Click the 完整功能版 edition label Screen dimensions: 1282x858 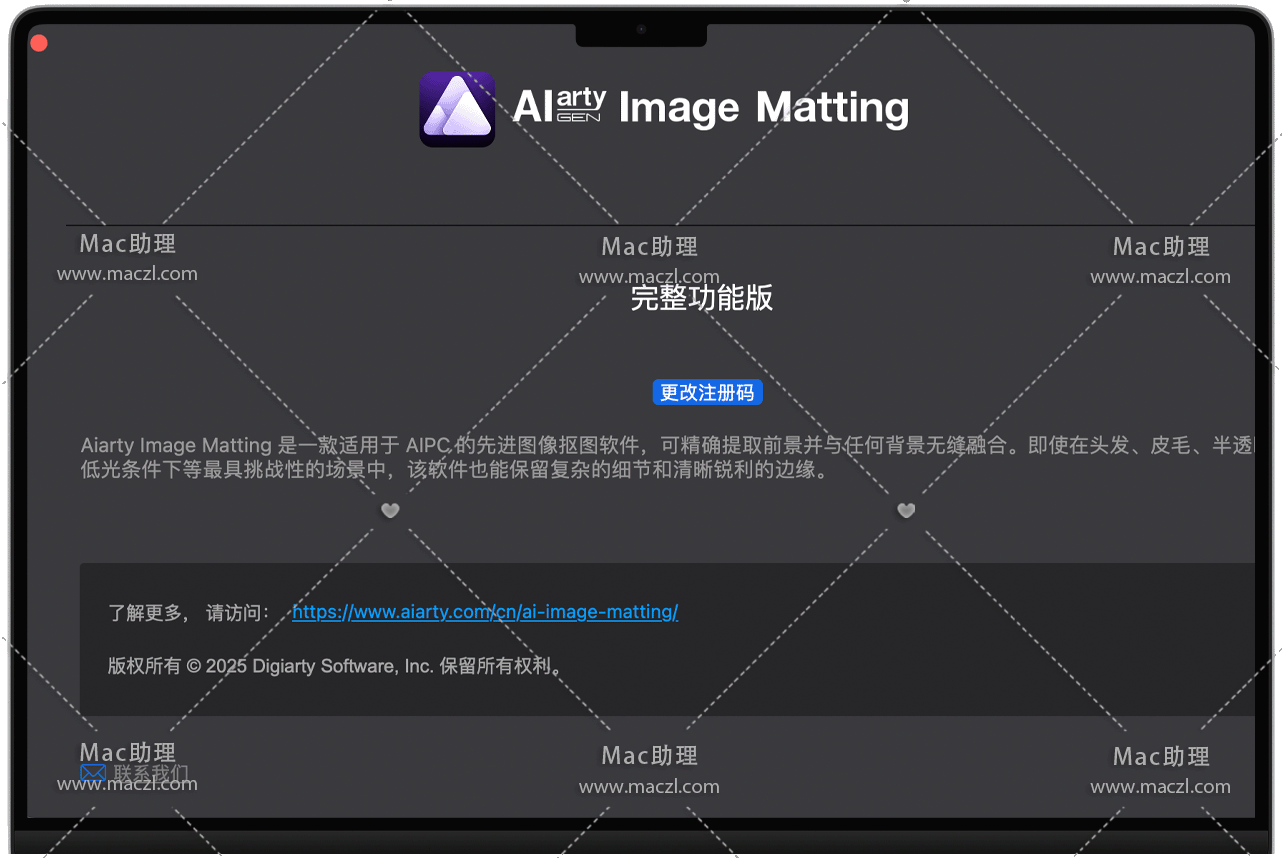(x=702, y=298)
